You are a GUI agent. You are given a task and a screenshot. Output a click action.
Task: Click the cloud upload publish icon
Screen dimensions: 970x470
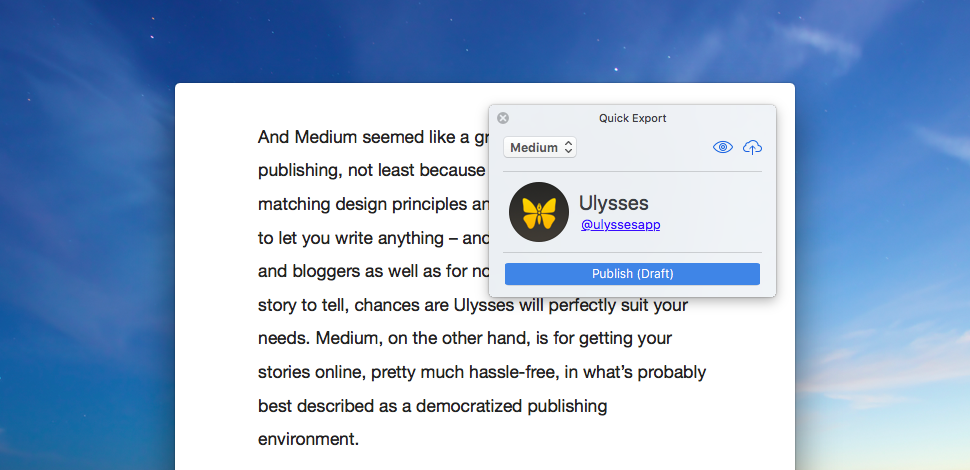pyautogui.click(x=752, y=147)
